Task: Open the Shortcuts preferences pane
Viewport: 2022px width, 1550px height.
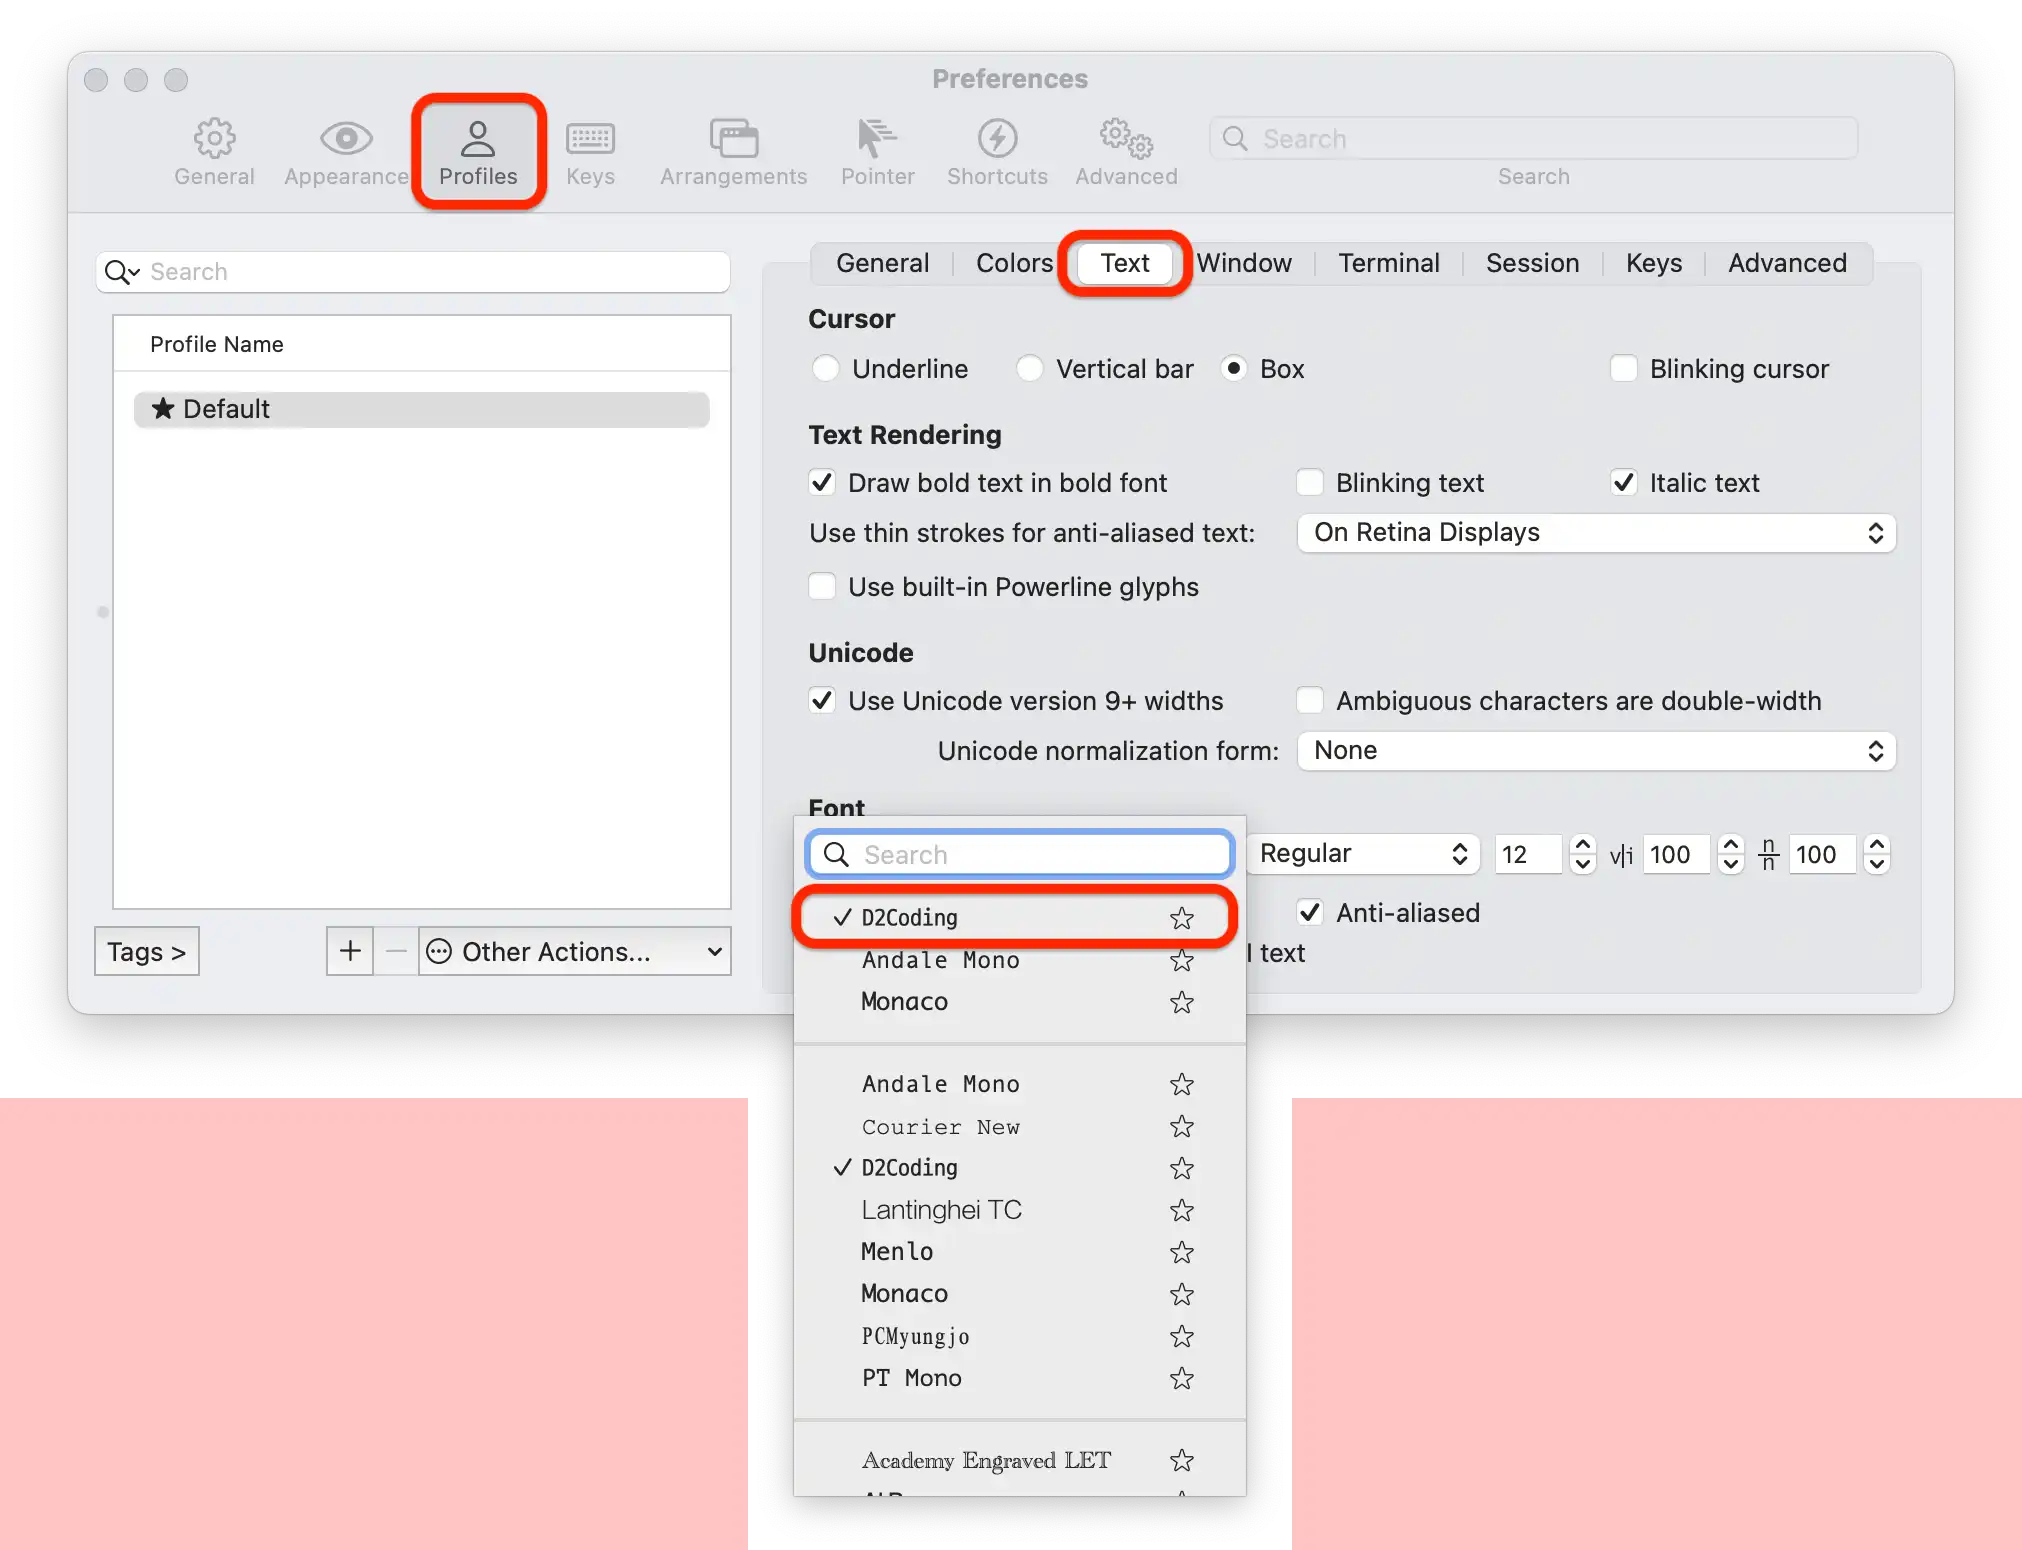Action: [x=997, y=152]
